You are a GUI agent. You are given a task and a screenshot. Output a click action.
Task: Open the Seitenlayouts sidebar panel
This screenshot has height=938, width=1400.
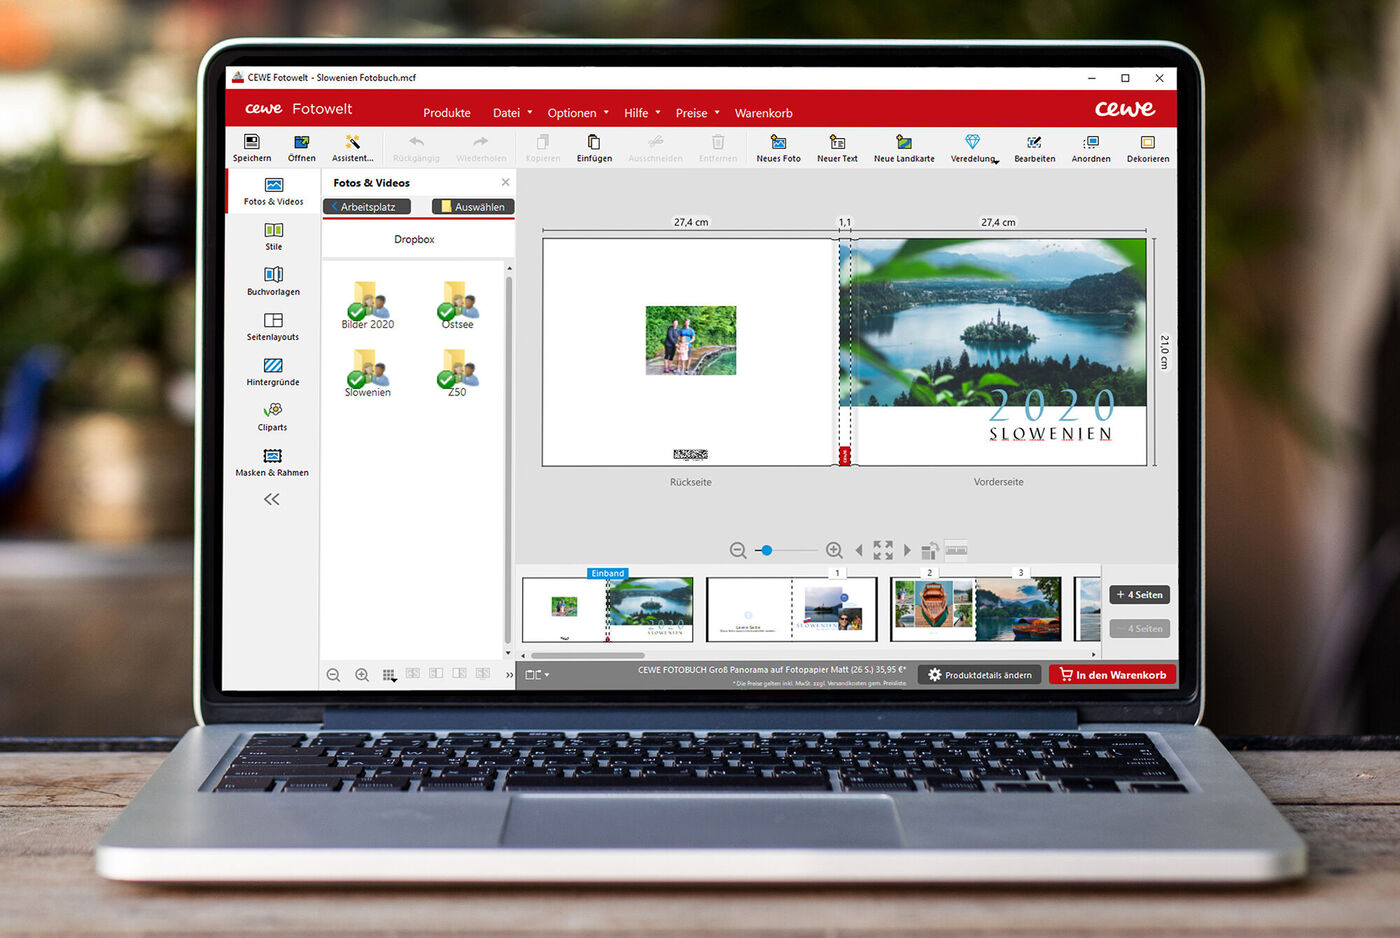273,326
